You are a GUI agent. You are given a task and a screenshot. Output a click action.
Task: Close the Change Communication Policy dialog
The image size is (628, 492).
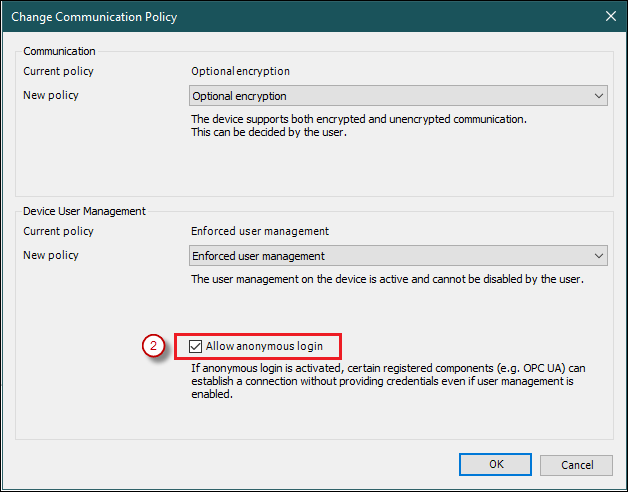(609, 16)
